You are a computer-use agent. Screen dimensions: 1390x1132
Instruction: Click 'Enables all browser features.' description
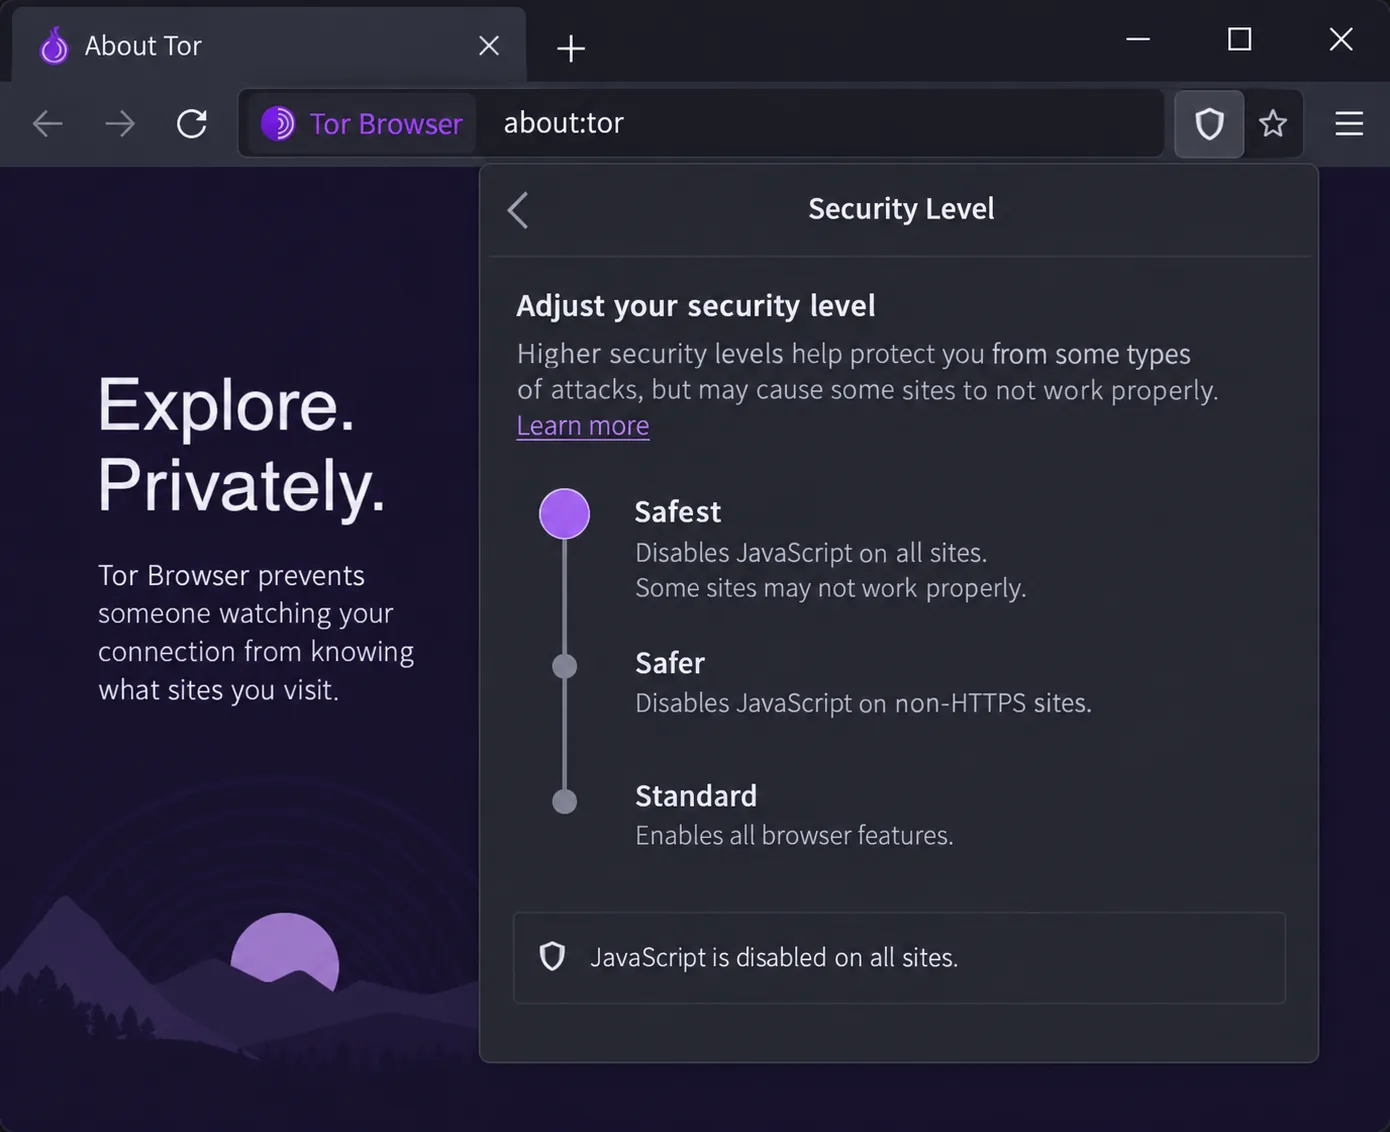click(x=795, y=836)
